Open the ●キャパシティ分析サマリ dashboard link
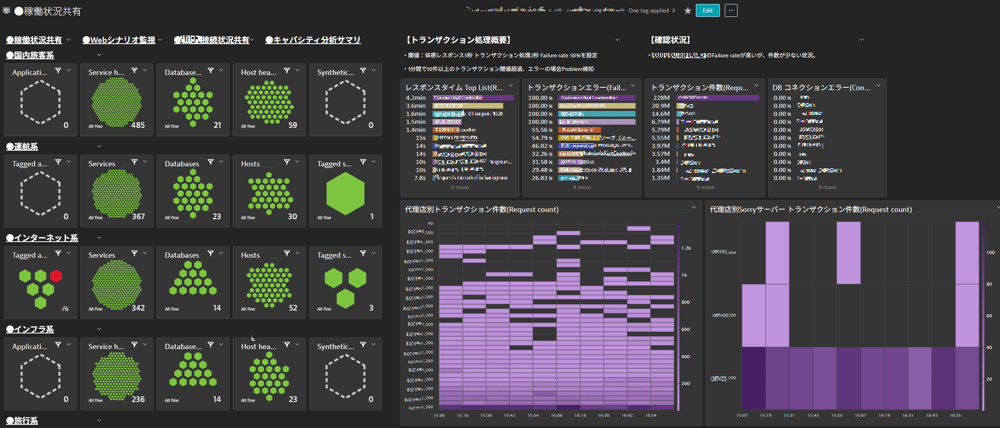 [x=313, y=40]
